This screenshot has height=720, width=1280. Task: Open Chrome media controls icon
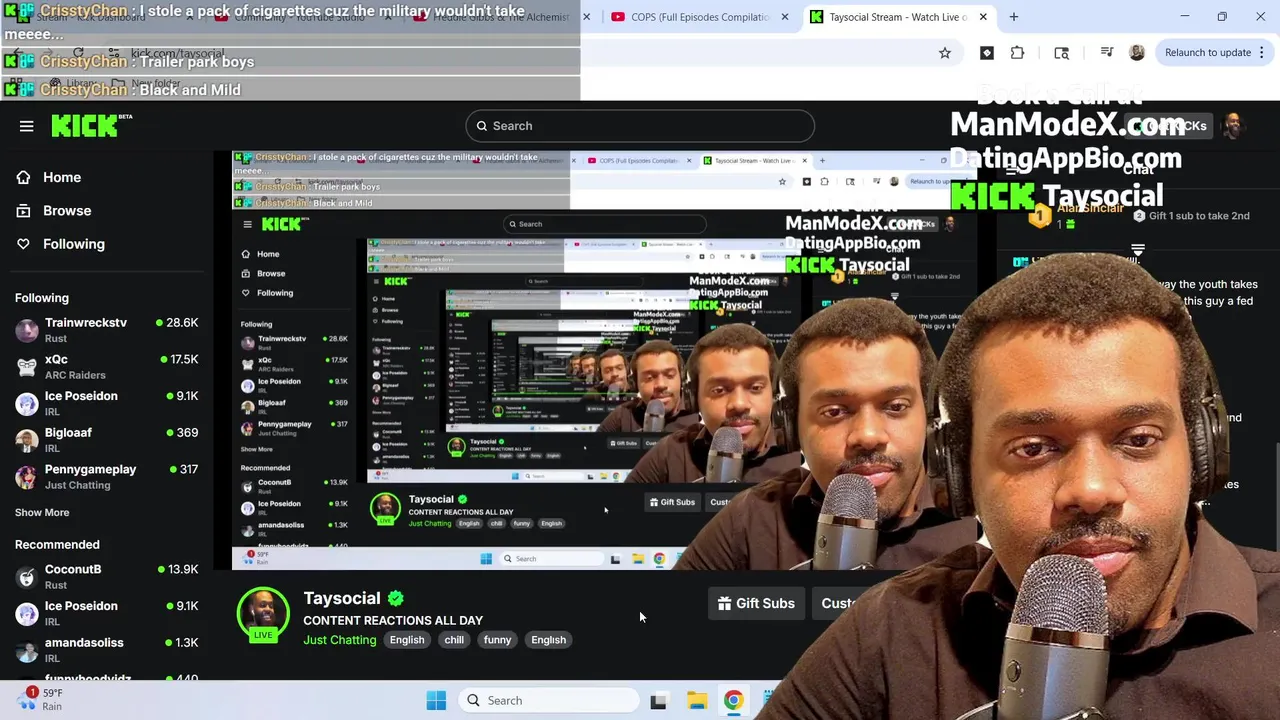(1107, 53)
